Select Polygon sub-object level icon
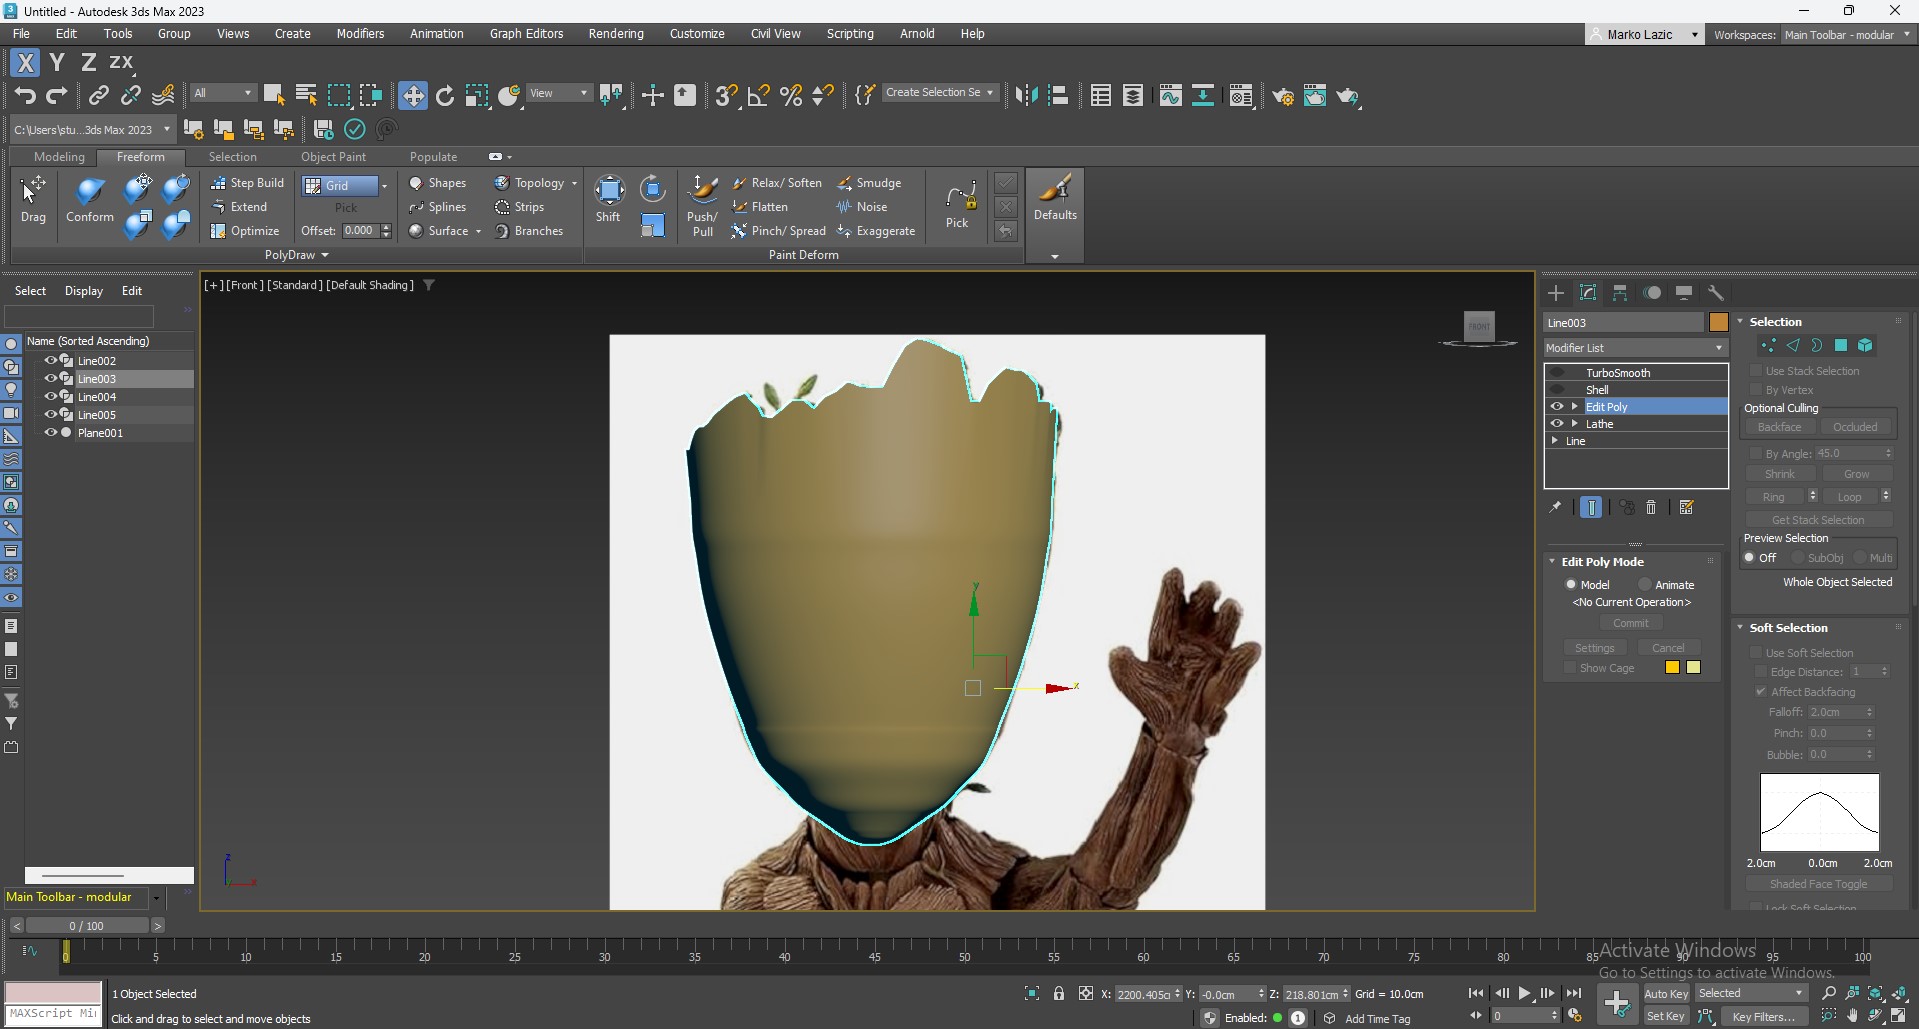1919x1029 pixels. (x=1841, y=346)
